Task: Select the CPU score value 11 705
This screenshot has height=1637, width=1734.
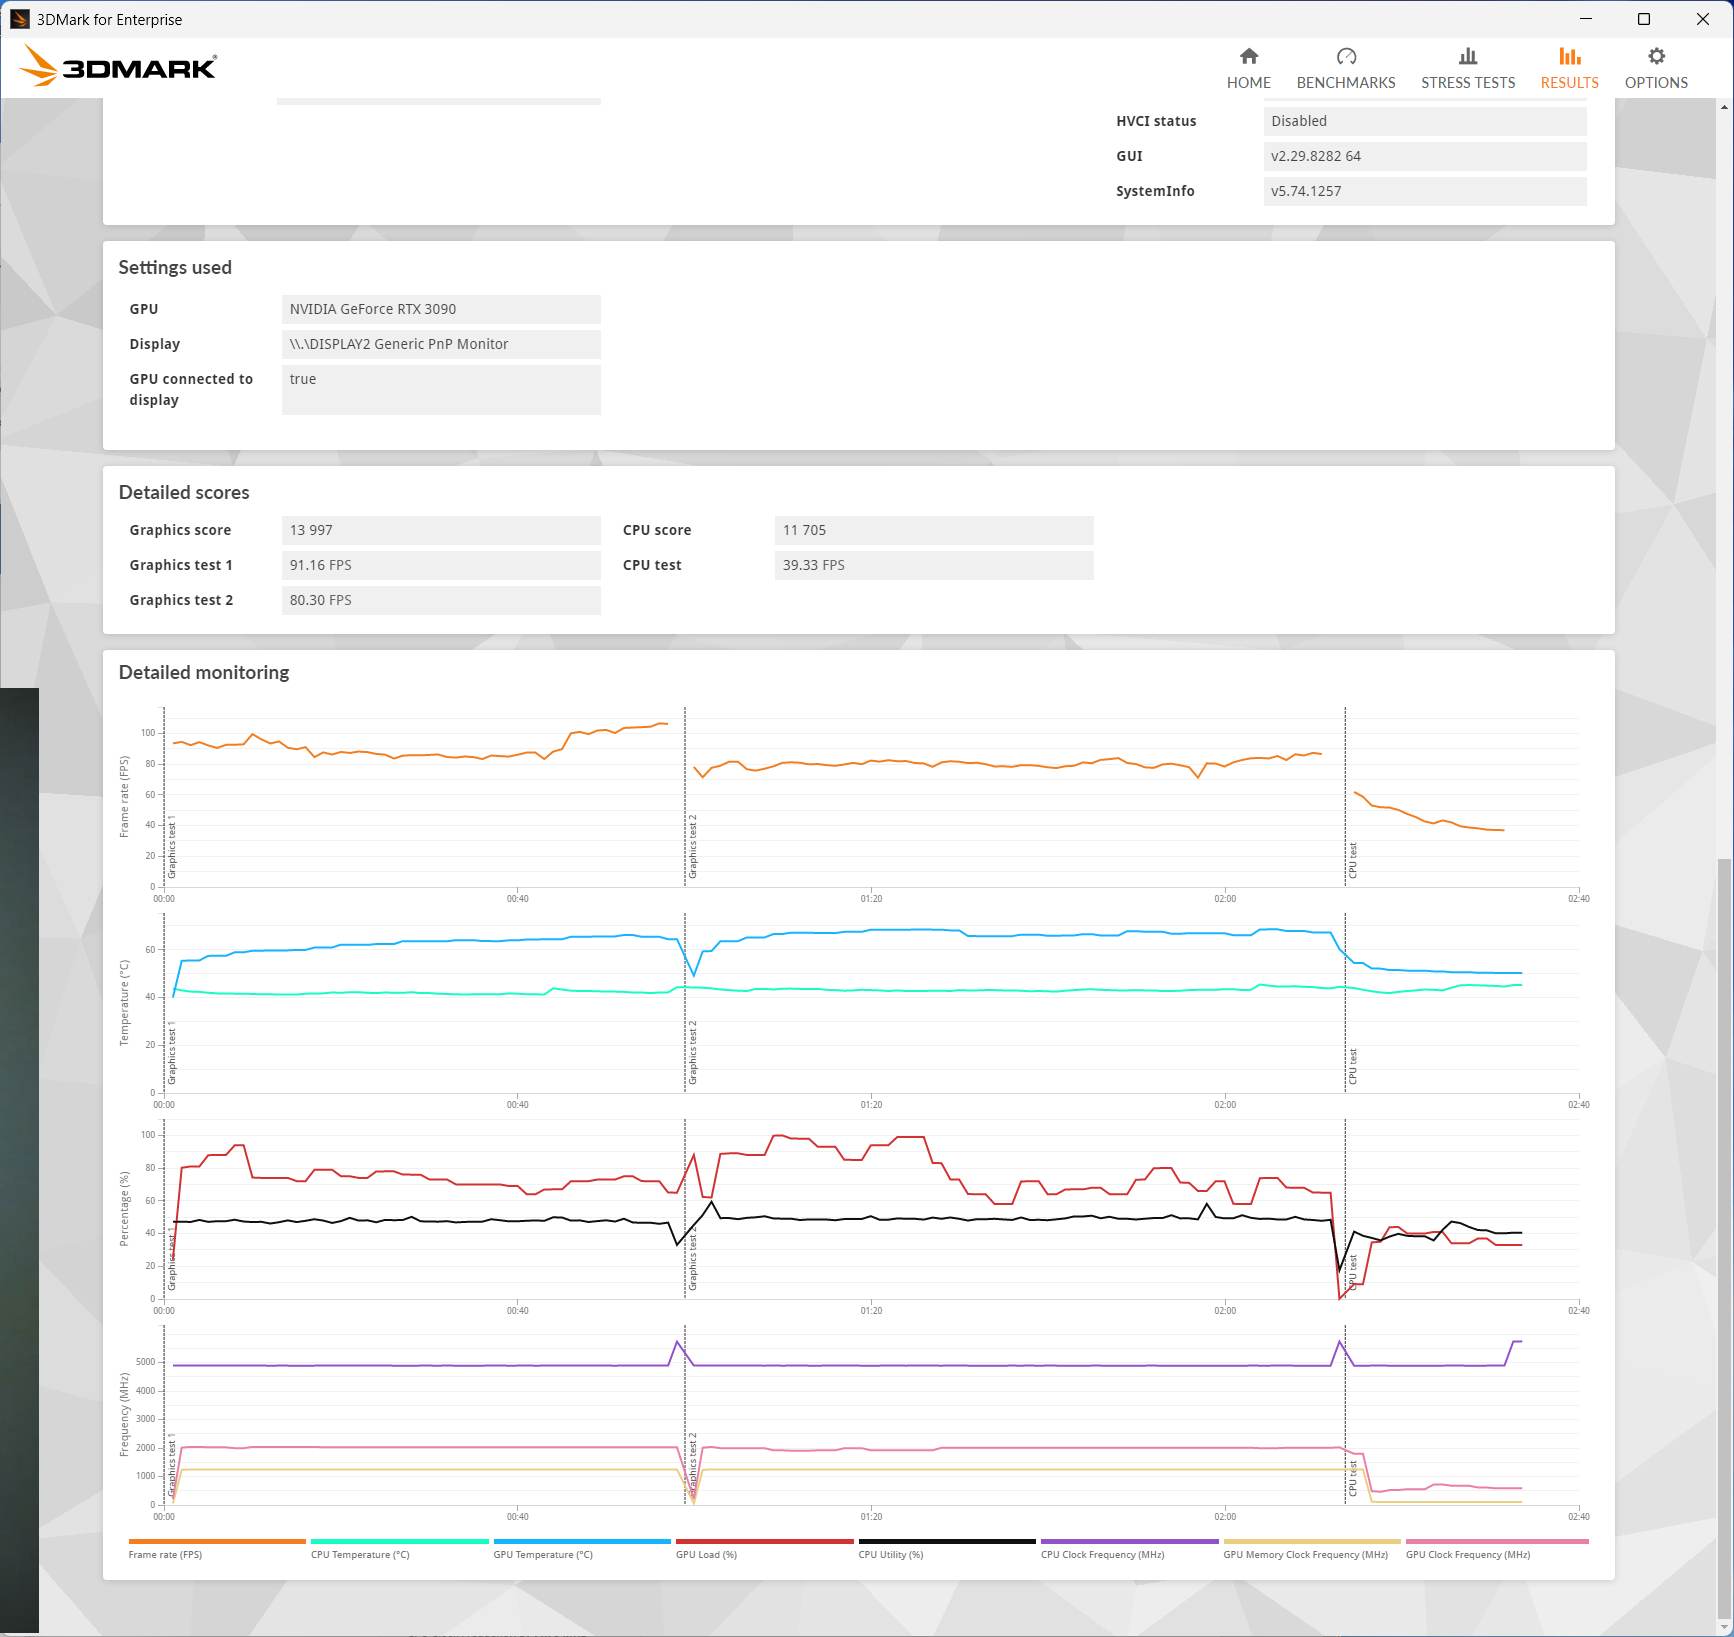Action: click(934, 530)
